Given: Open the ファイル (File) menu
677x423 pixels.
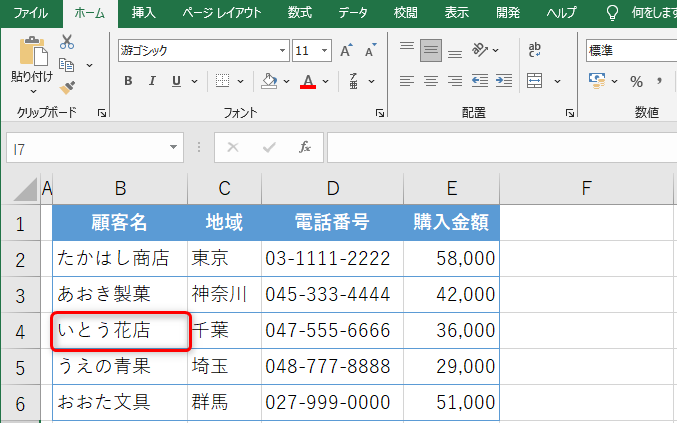Looking at the screenshot, I should click(x=30, y=13).
